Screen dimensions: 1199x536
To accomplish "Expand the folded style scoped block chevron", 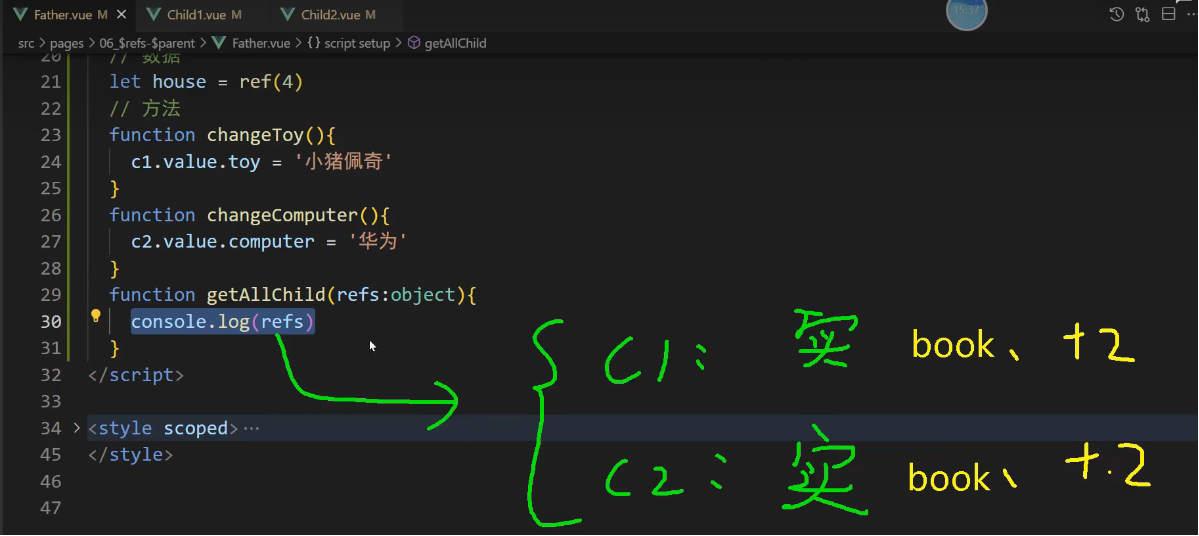I will click(76, 427).
